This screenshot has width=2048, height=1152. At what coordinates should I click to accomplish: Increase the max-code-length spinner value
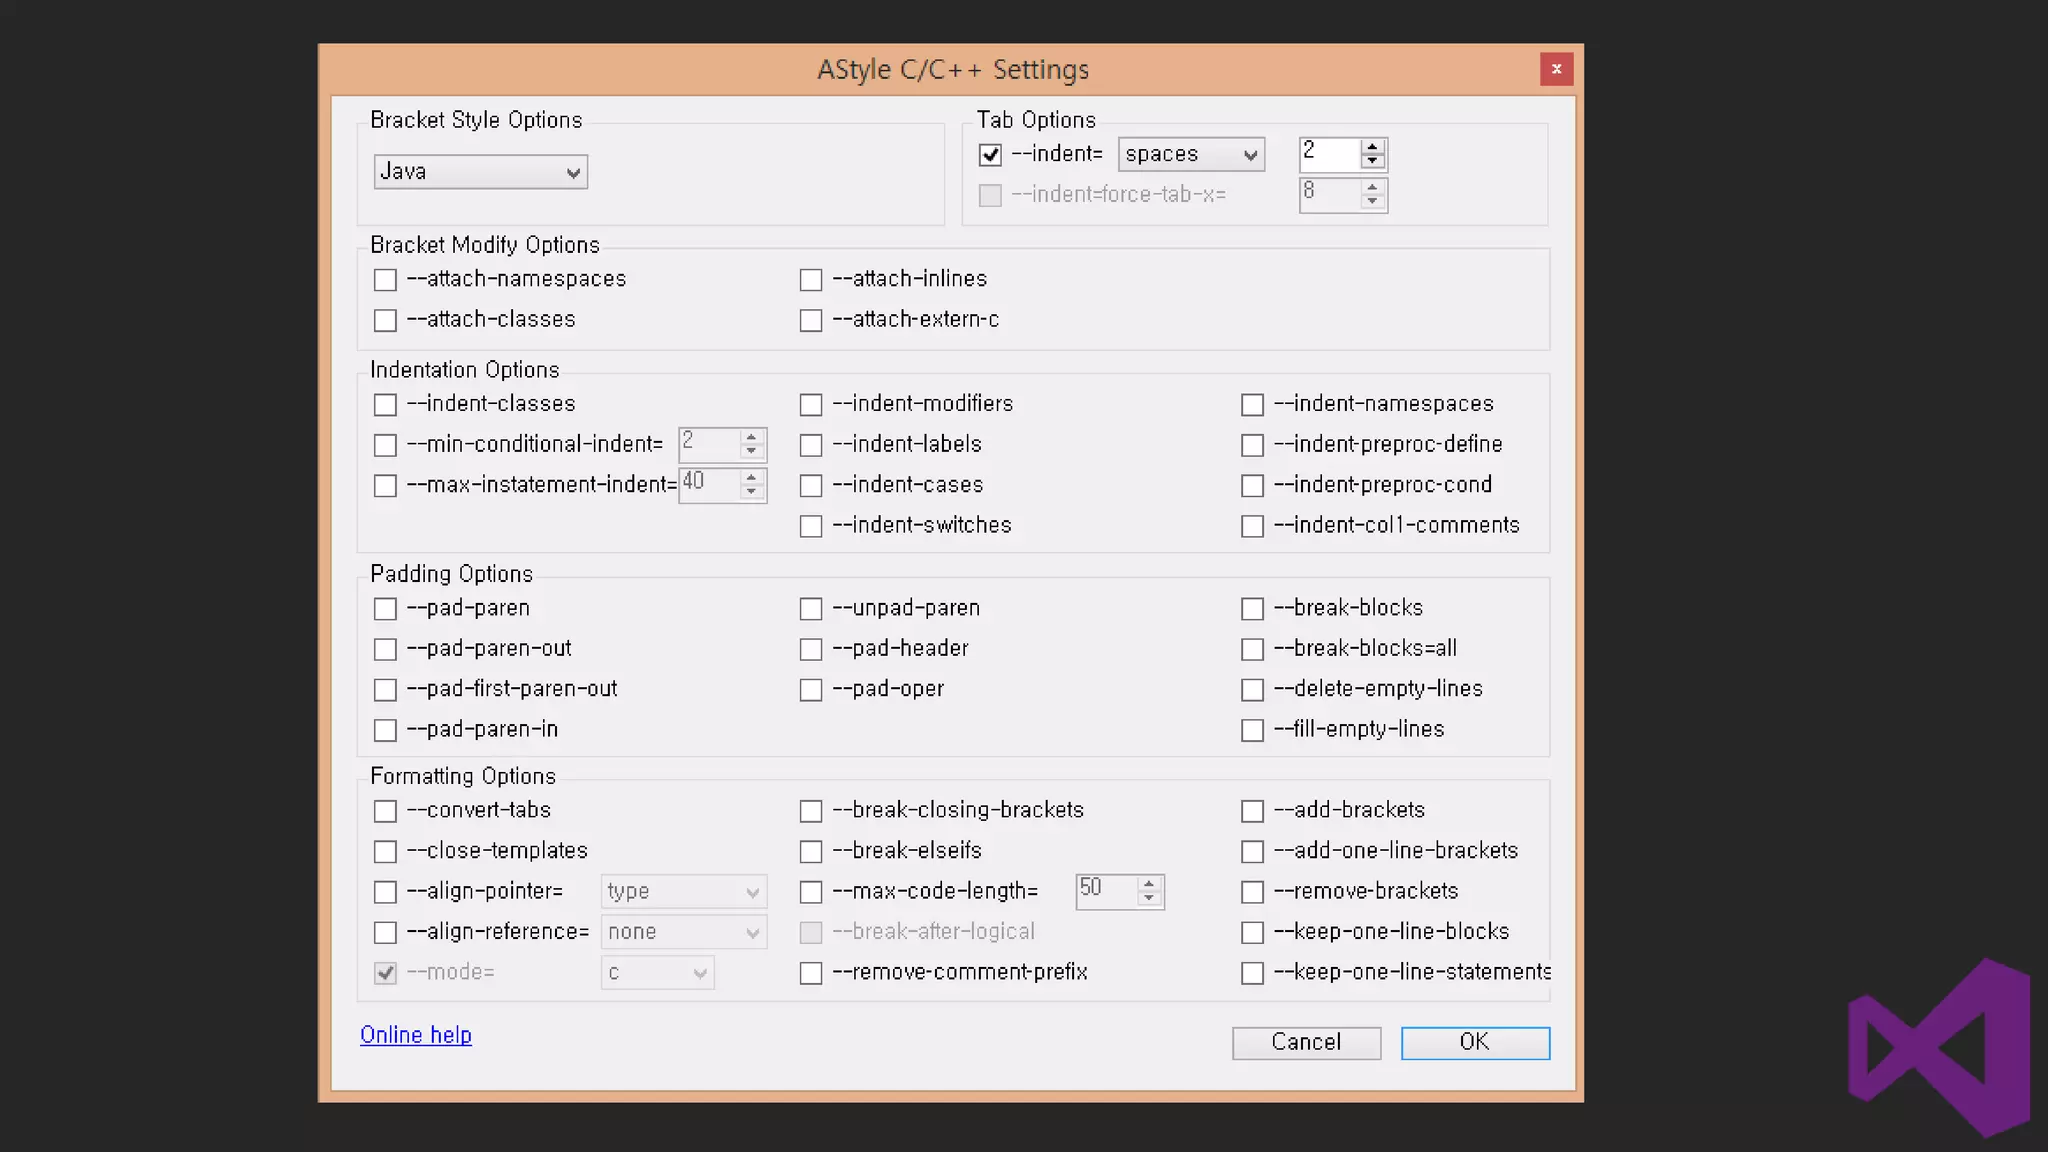tap(1149, 883)
